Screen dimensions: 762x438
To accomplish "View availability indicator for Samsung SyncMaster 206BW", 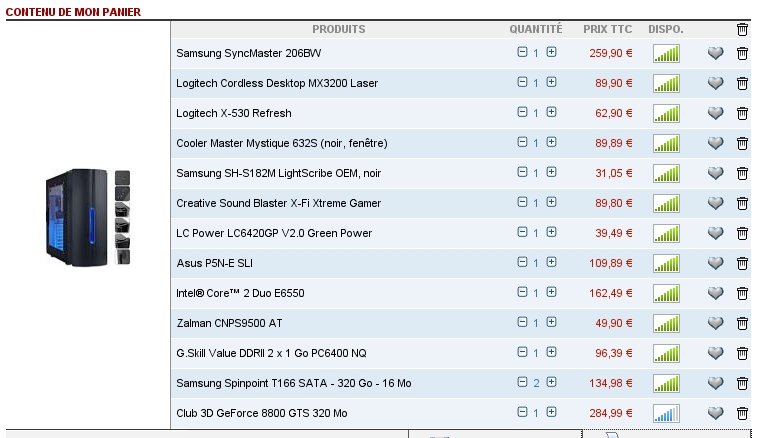I will coord(666,53).
